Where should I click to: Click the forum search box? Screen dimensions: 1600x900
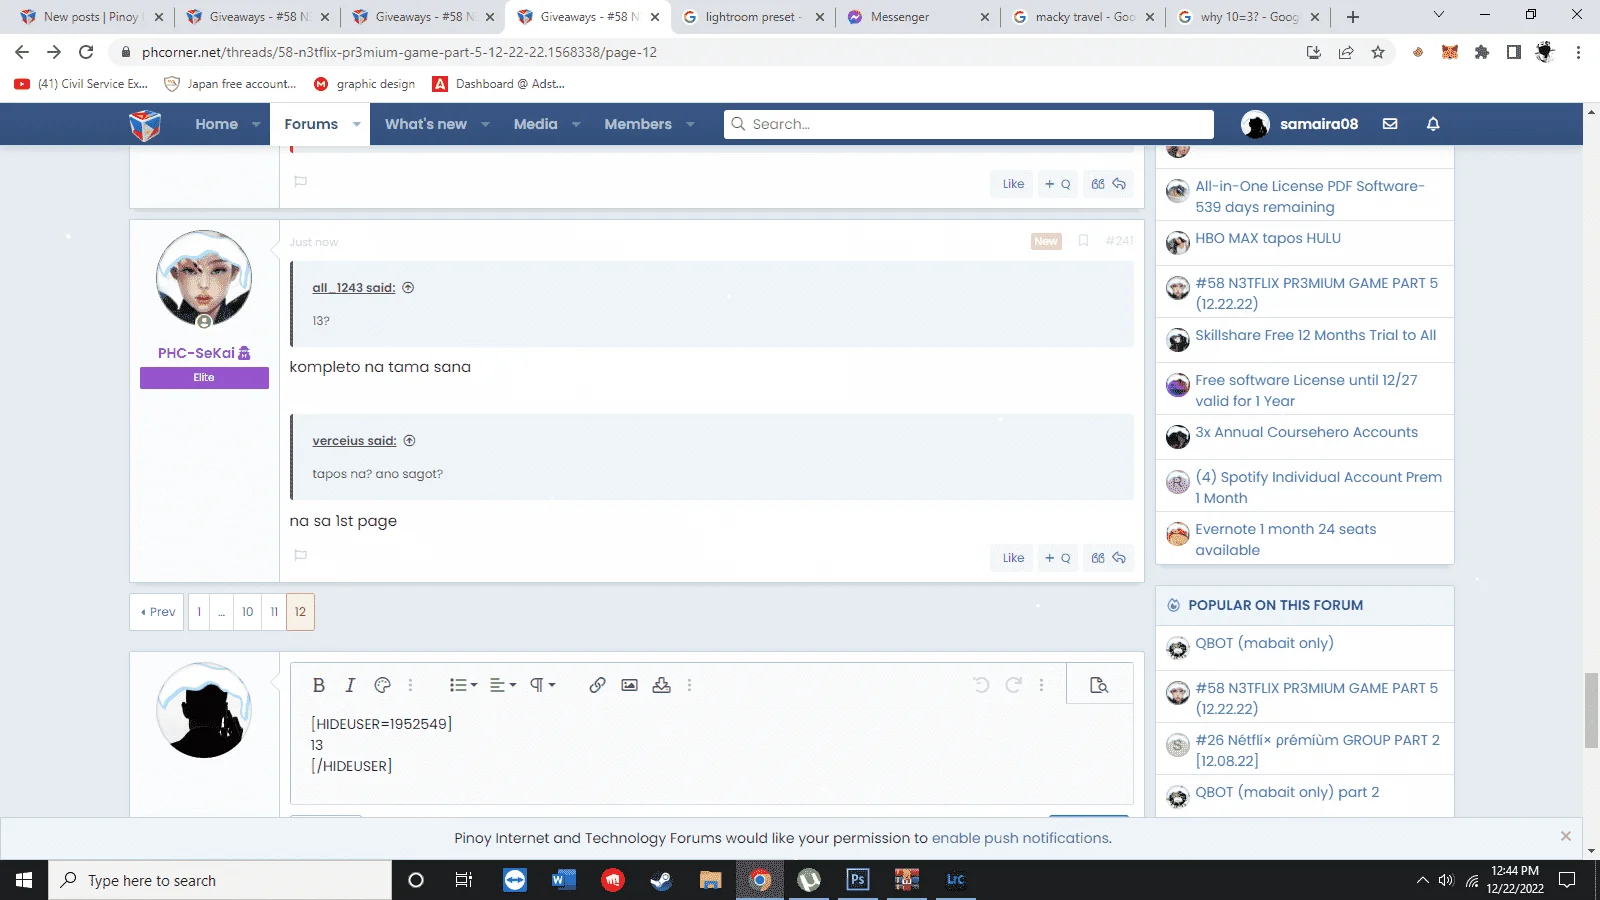(968, 124)
